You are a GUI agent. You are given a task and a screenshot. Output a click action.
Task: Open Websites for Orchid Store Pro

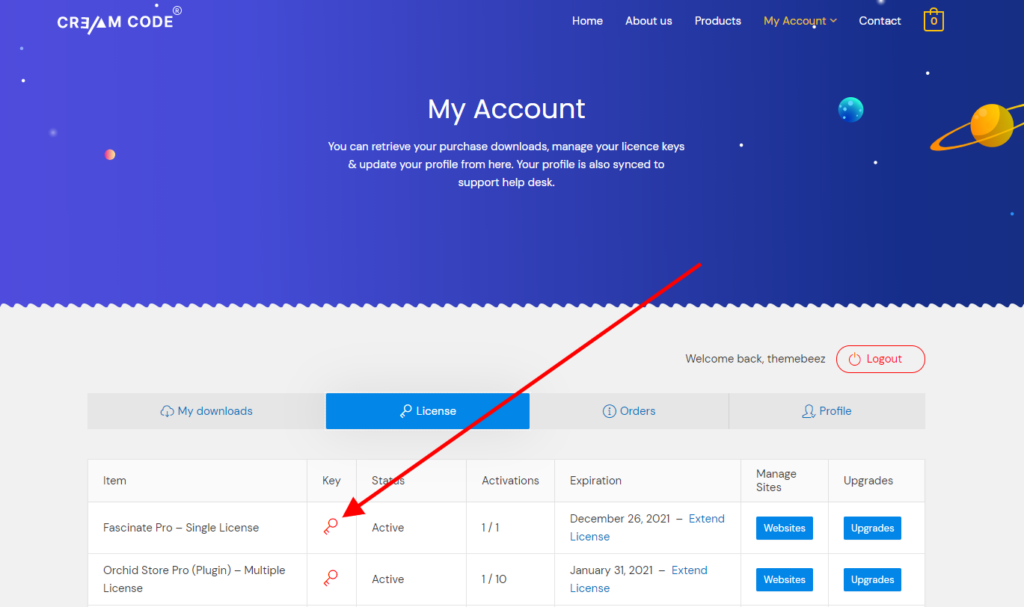pyautogui.click(x=784, y=580)
